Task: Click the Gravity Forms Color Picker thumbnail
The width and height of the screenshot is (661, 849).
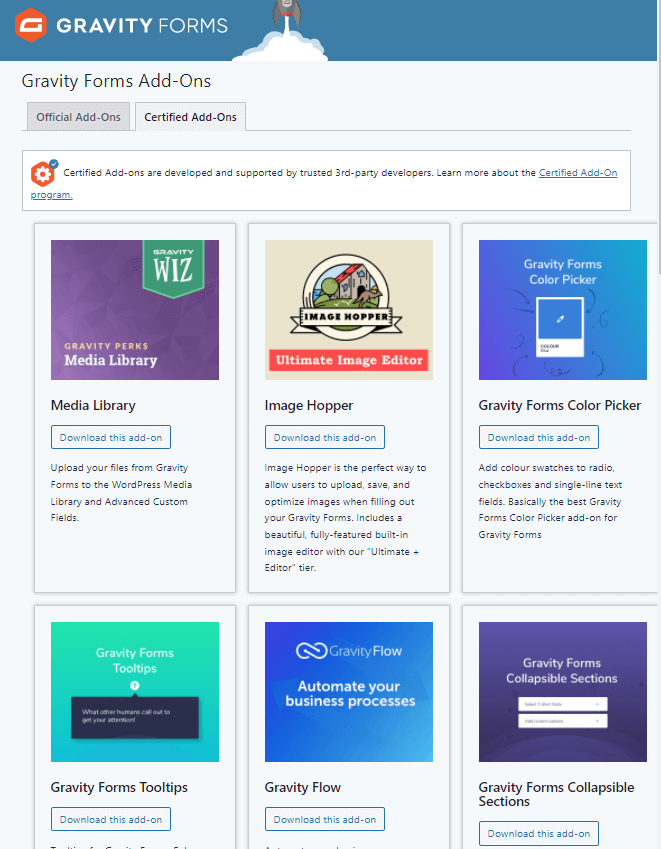Action: pyautogui.click(x=562, y=310)
